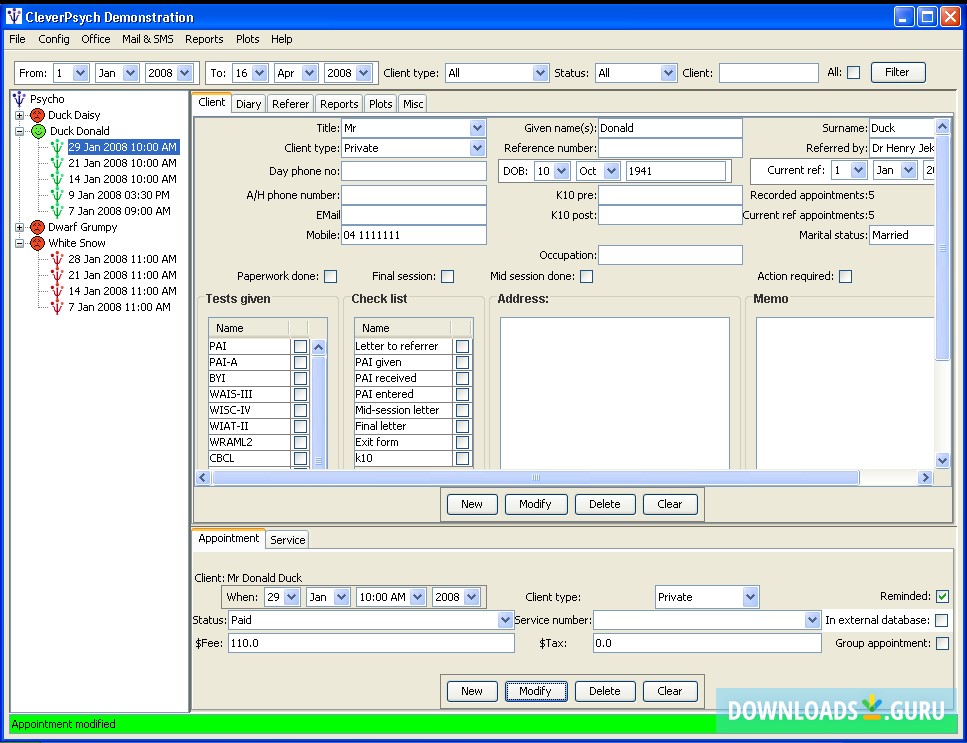Click green icon of 21 Jan 10:00 AM appointment
This screenshot has height=743, width=967.
tap(57, 163)
